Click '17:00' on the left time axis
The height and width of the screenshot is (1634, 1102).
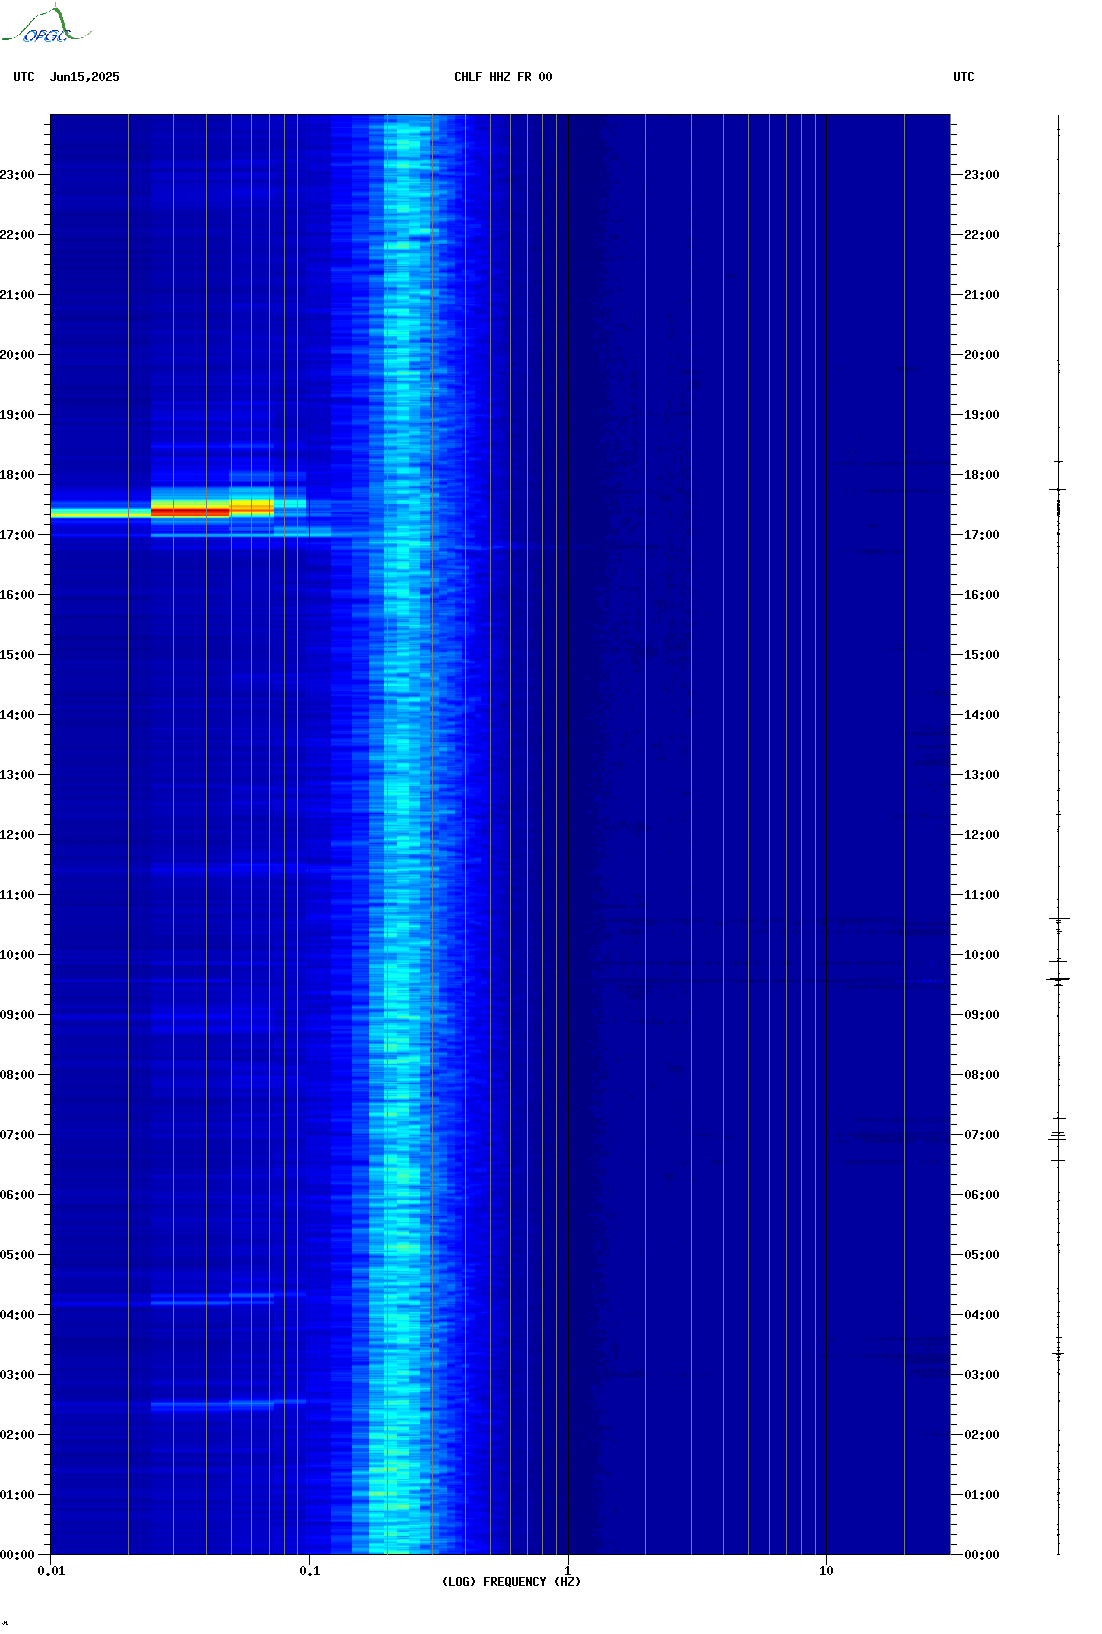pyautogui.click(x=17, y=535)
